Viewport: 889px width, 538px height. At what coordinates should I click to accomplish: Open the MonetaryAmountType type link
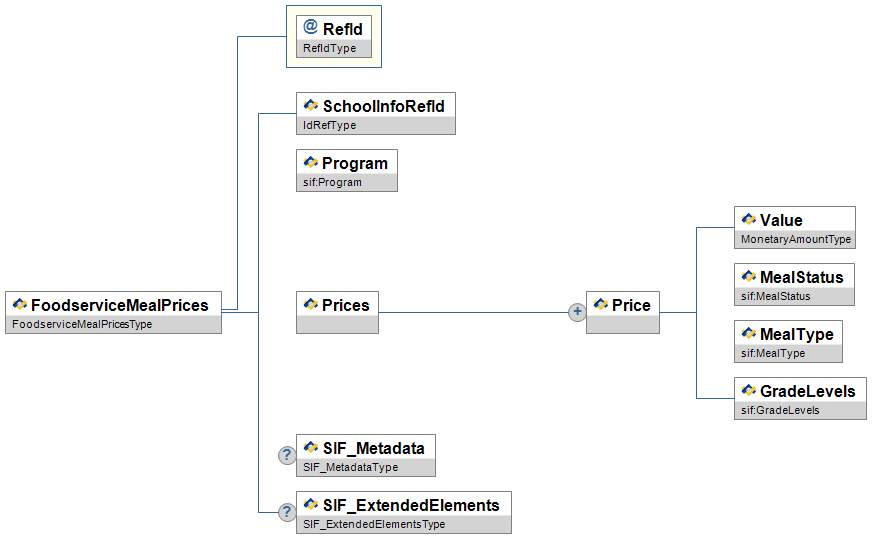click(x=796, y=240)
